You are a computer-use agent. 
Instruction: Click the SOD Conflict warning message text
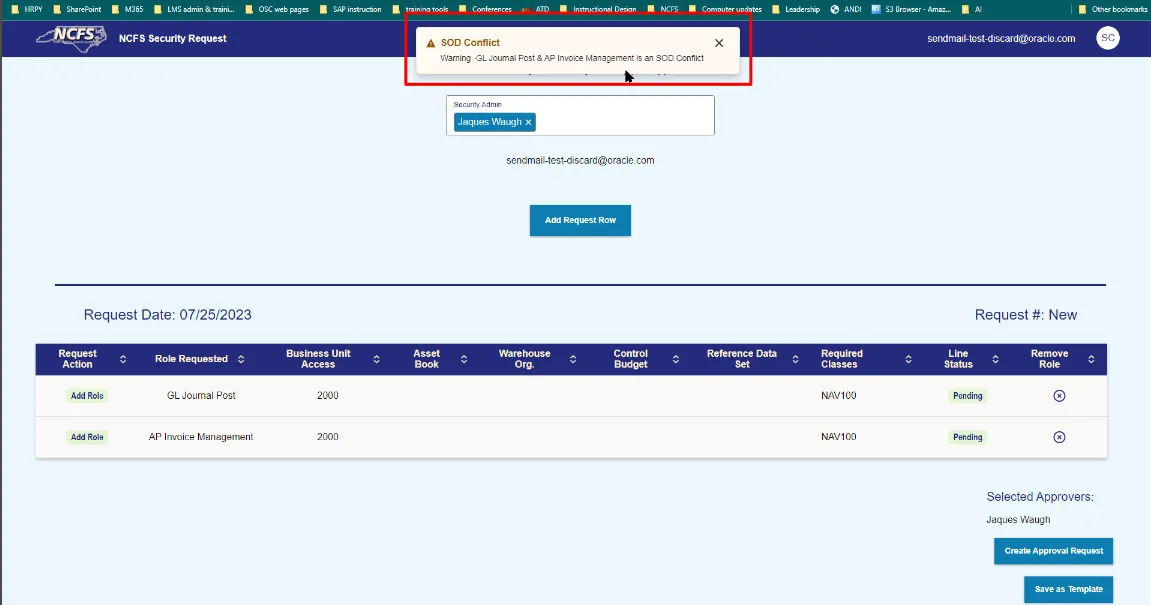pos(572,58)
